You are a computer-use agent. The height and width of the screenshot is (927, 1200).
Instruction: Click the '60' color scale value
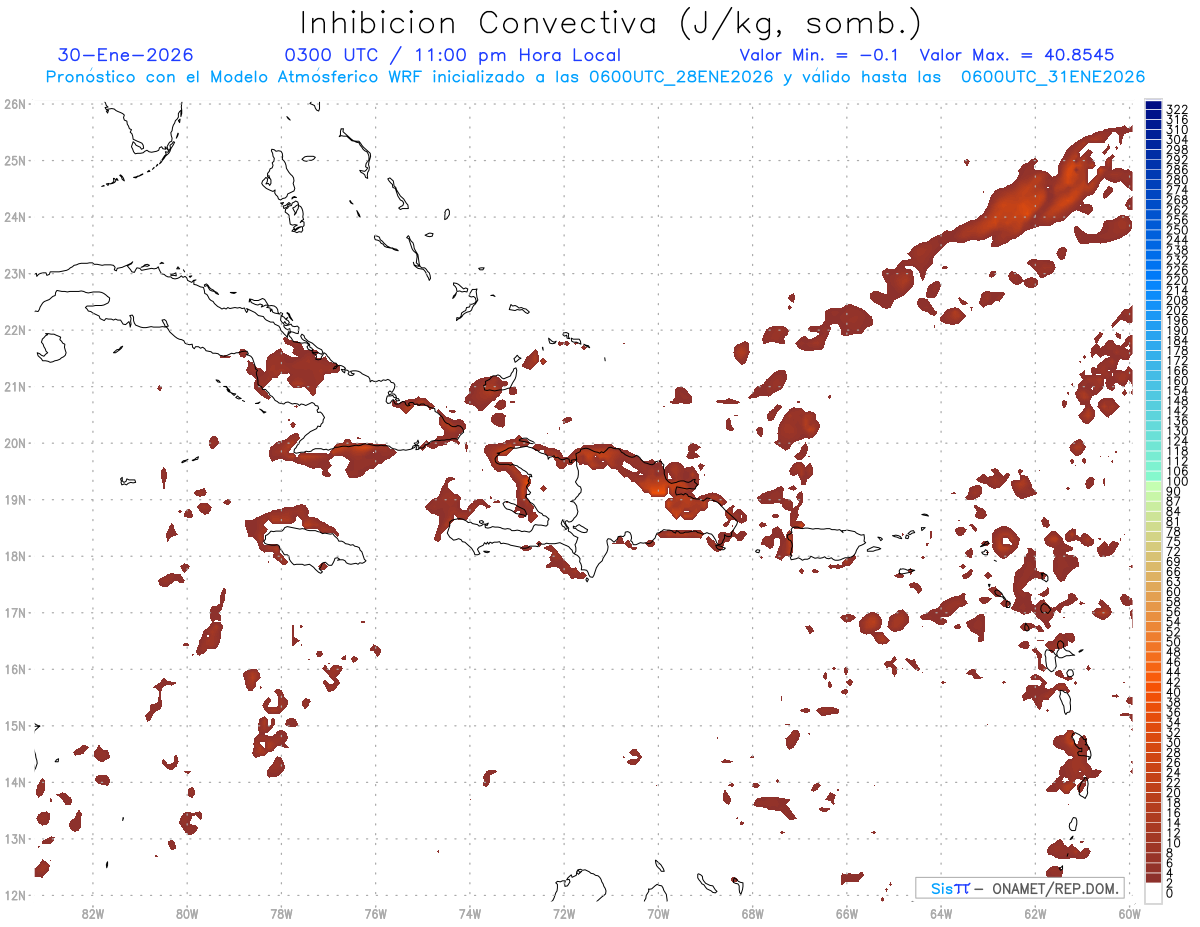click(1173, 591)
